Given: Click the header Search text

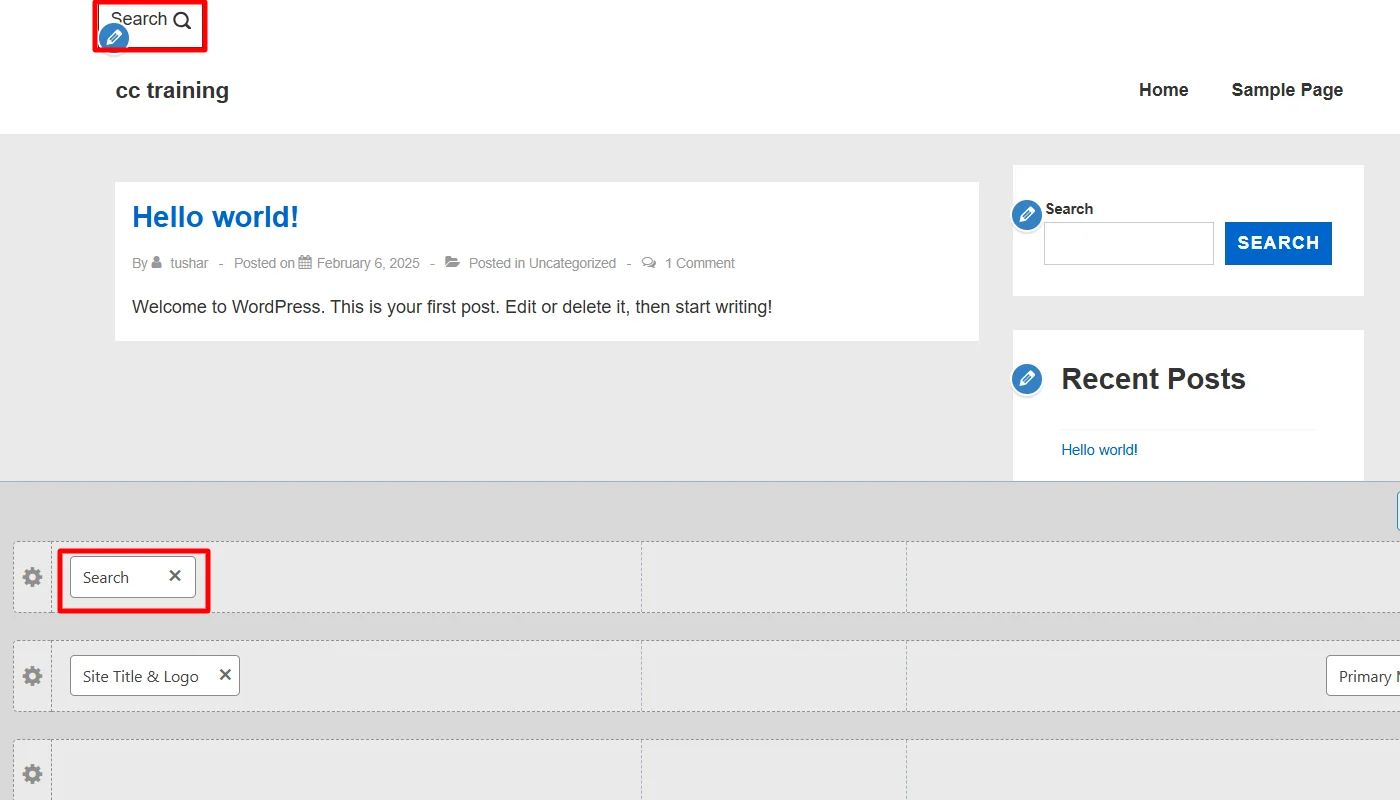Looking at the screenshot, I should click(x=139, y=19).
